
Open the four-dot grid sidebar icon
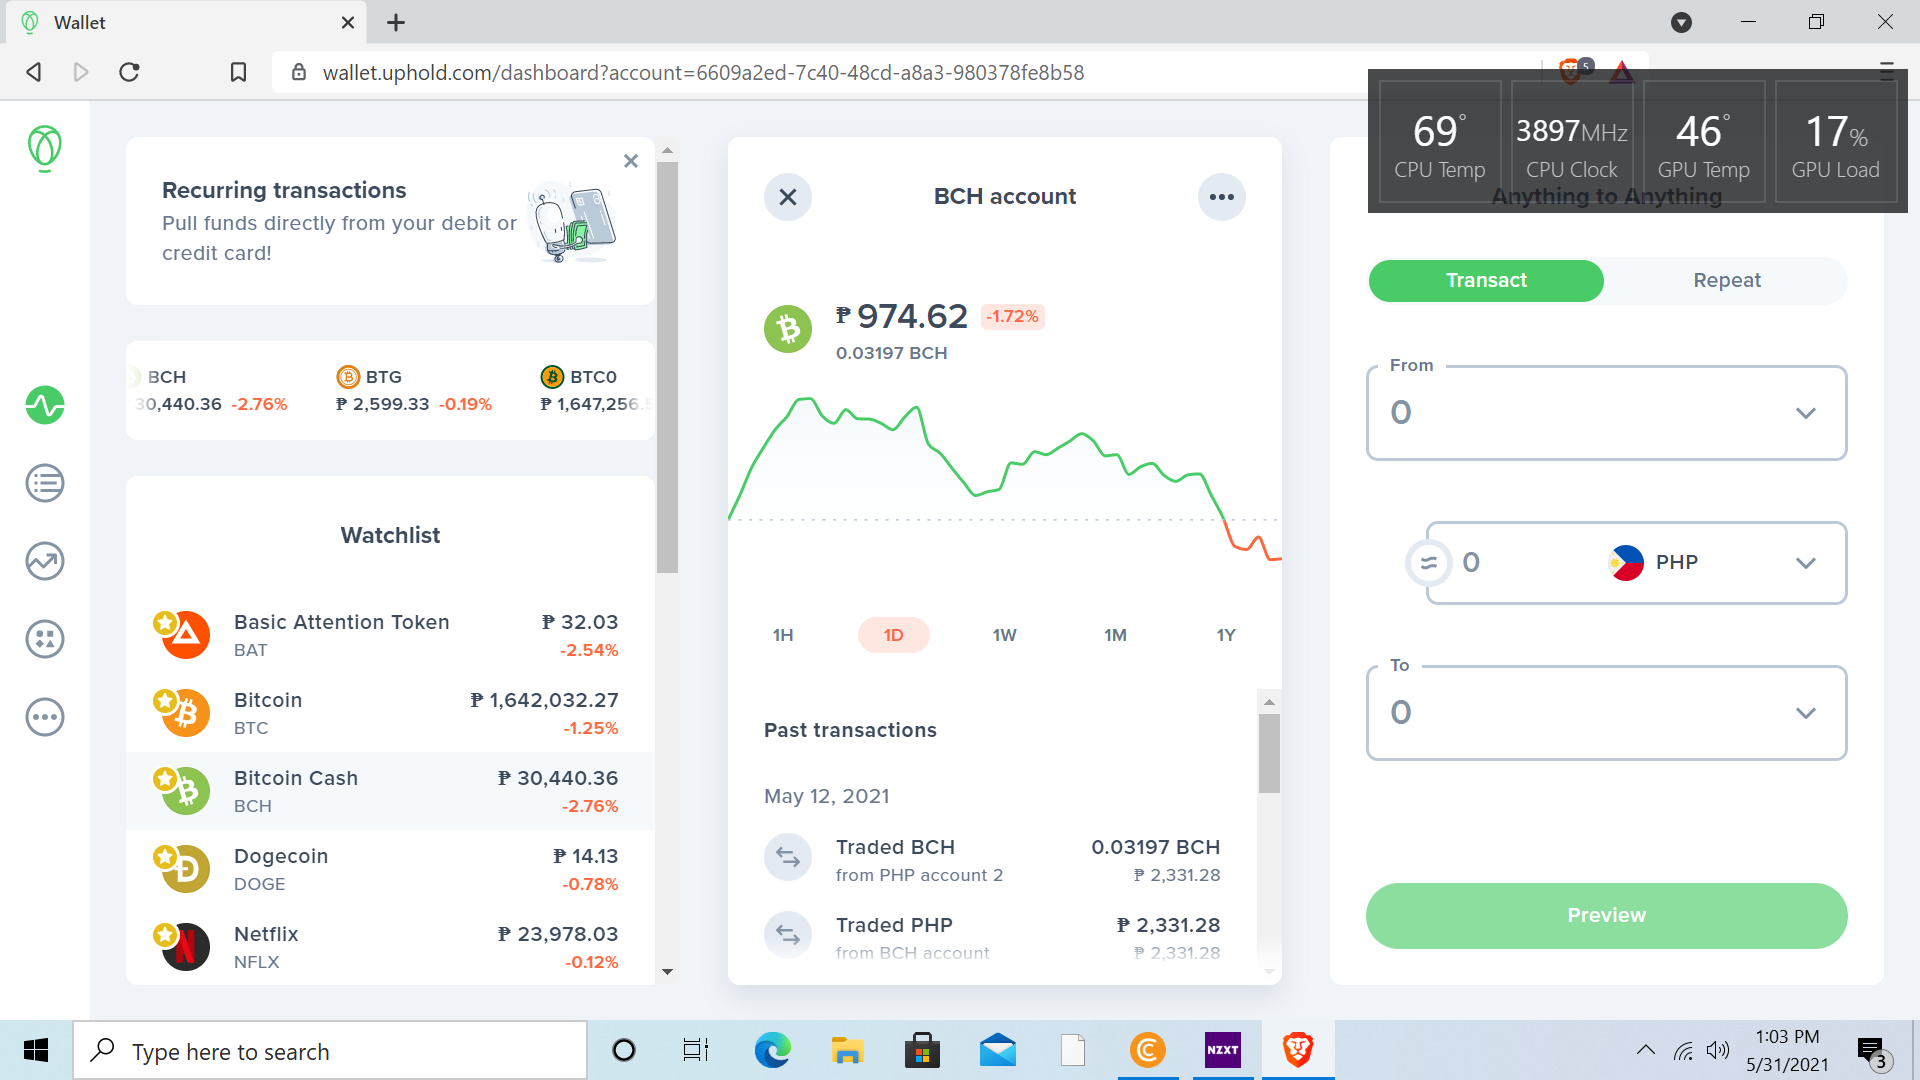(45, 639)
